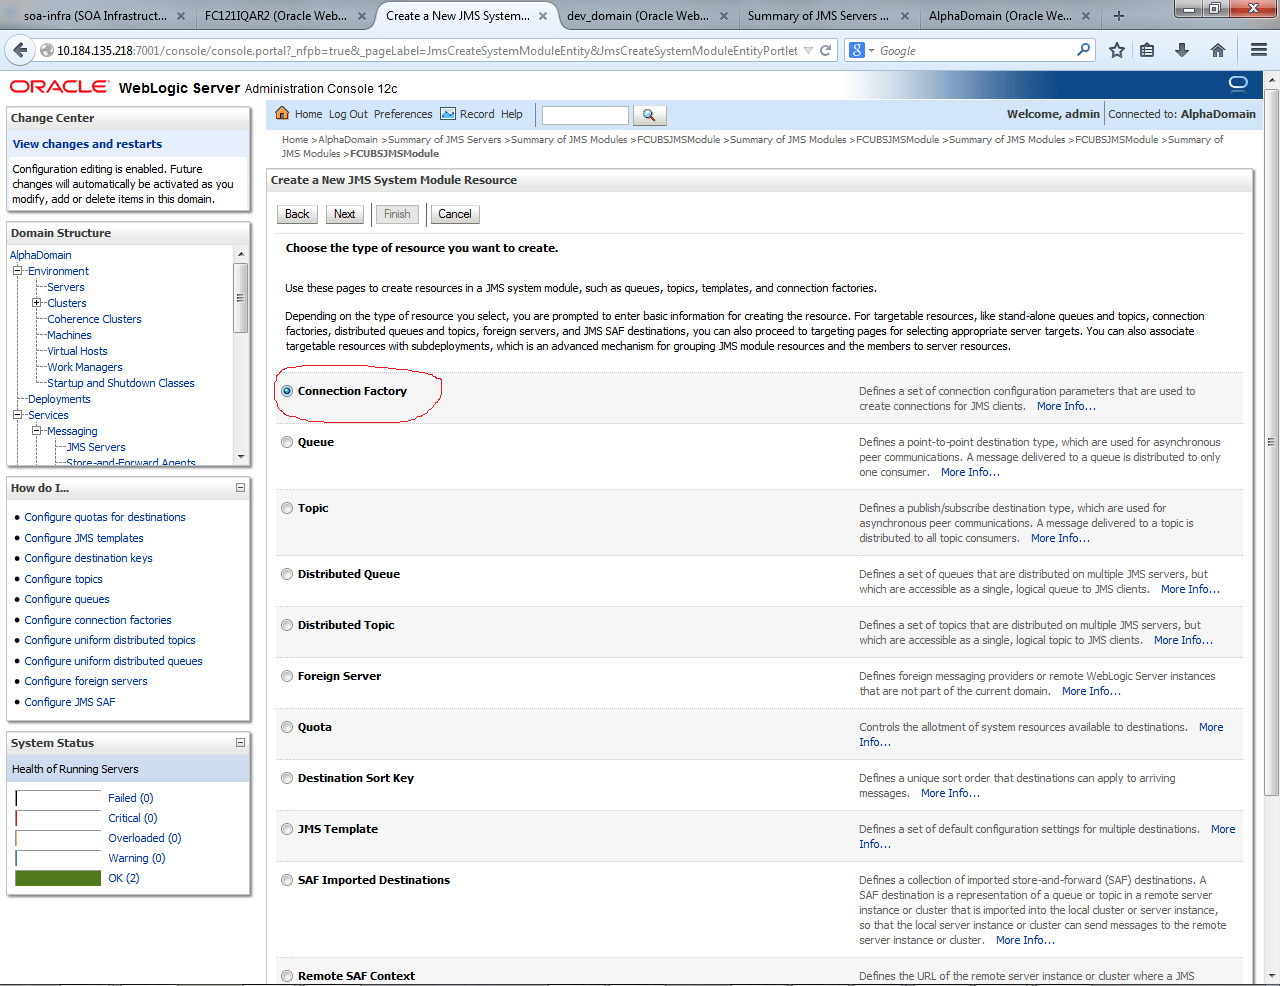This screenshot has height=986, width=1280.
Task: Click Configure quotas for destinations link
Action: click(x=105, y=517)
